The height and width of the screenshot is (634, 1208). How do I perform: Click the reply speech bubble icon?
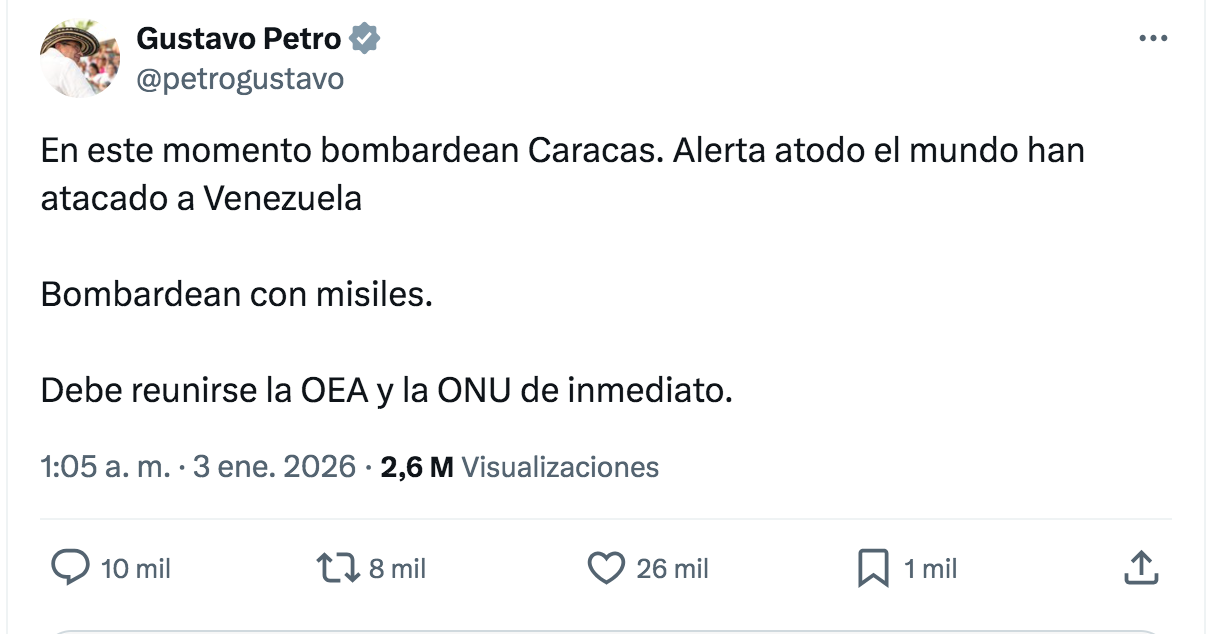[x=69, y=568]
